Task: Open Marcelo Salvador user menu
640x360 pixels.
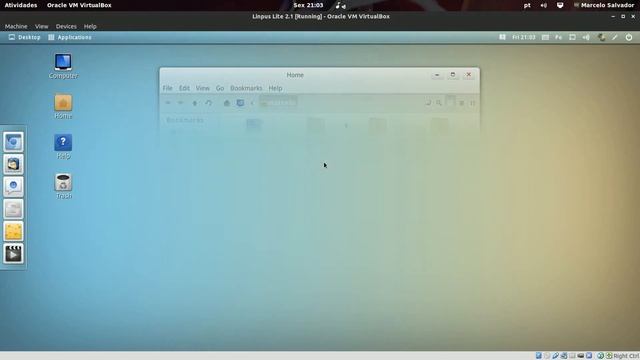Action: pyautogui.click(x=604, y=5)
